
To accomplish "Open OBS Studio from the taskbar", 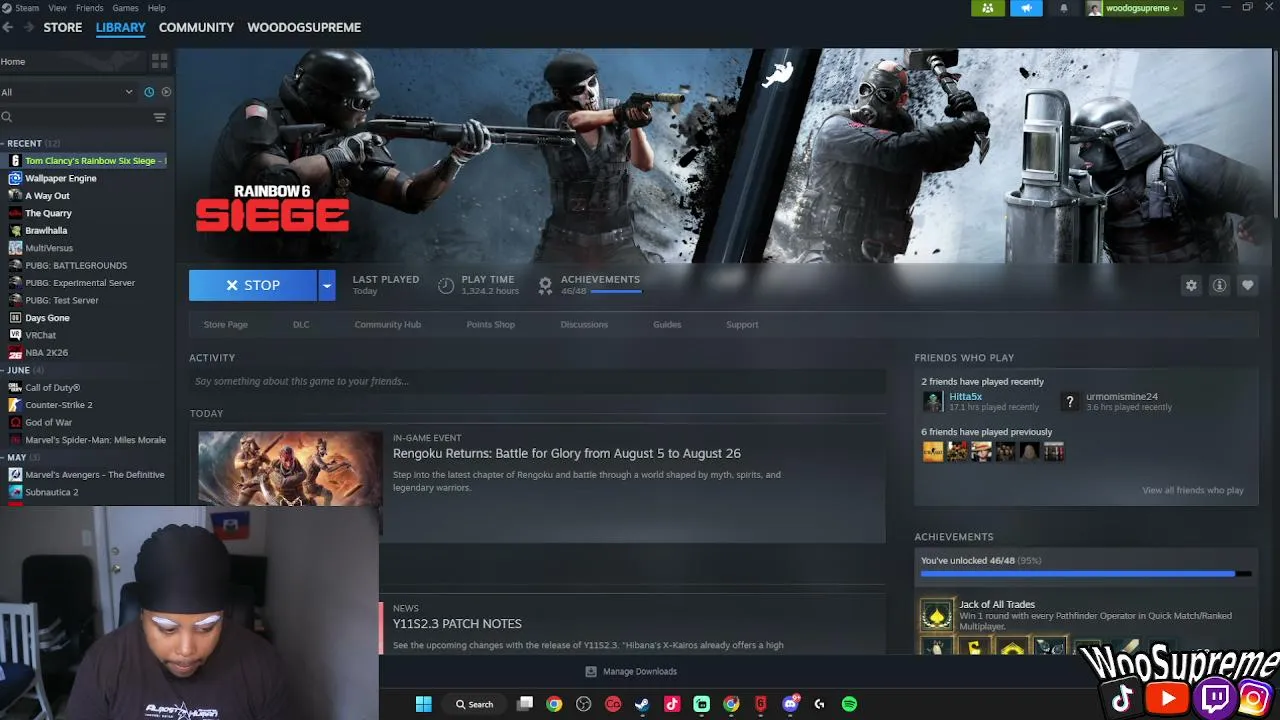I will pyautogui.click(x=584, y=704).
